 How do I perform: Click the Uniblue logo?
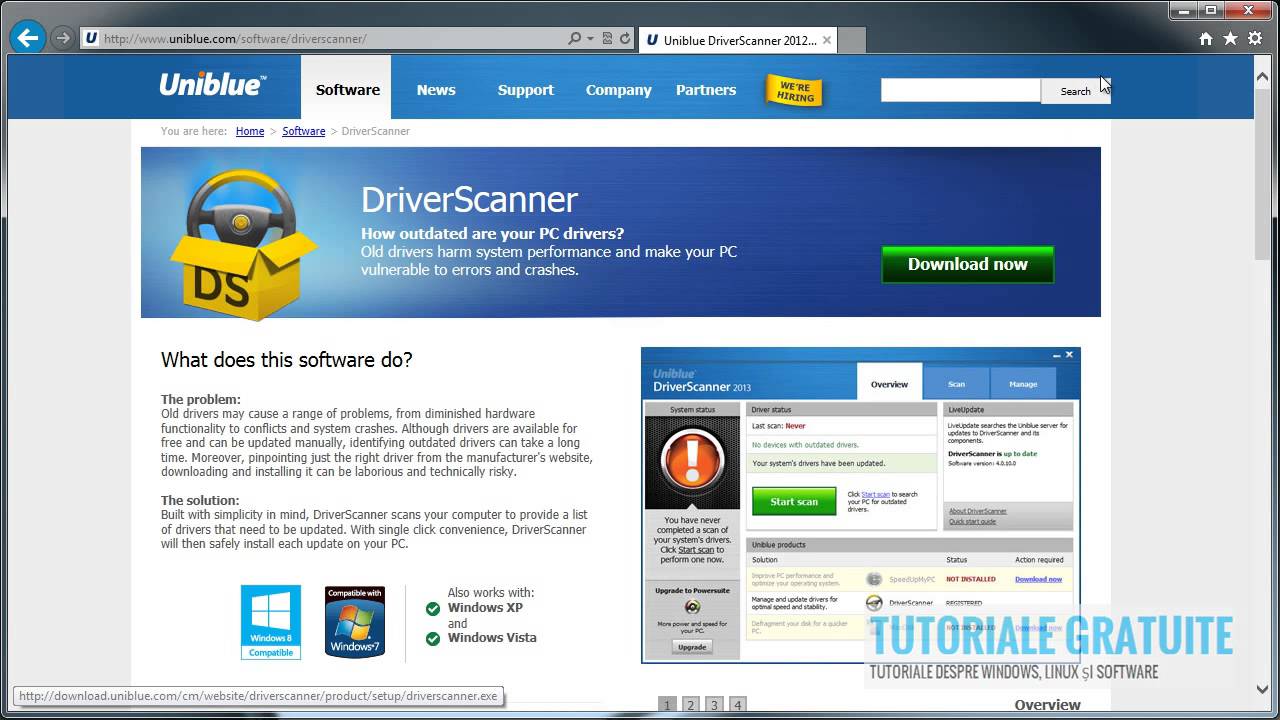tap(213, 85)
